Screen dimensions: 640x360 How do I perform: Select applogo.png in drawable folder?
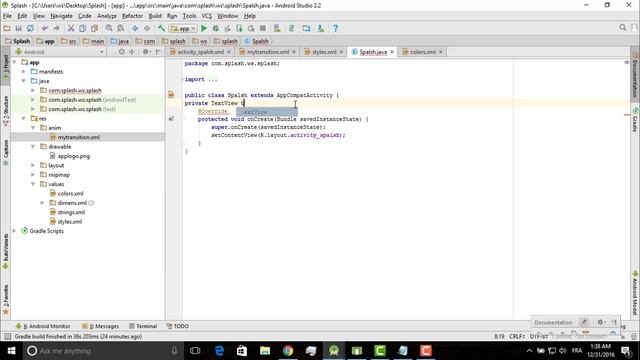click(x=69, y=156)
